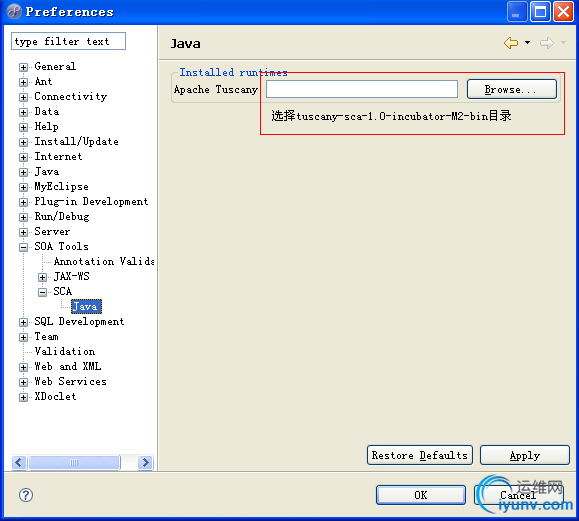This screenshot has width=579, height=521.
Task: Open the help question mark icon
Action: click(x=26, y=495)
